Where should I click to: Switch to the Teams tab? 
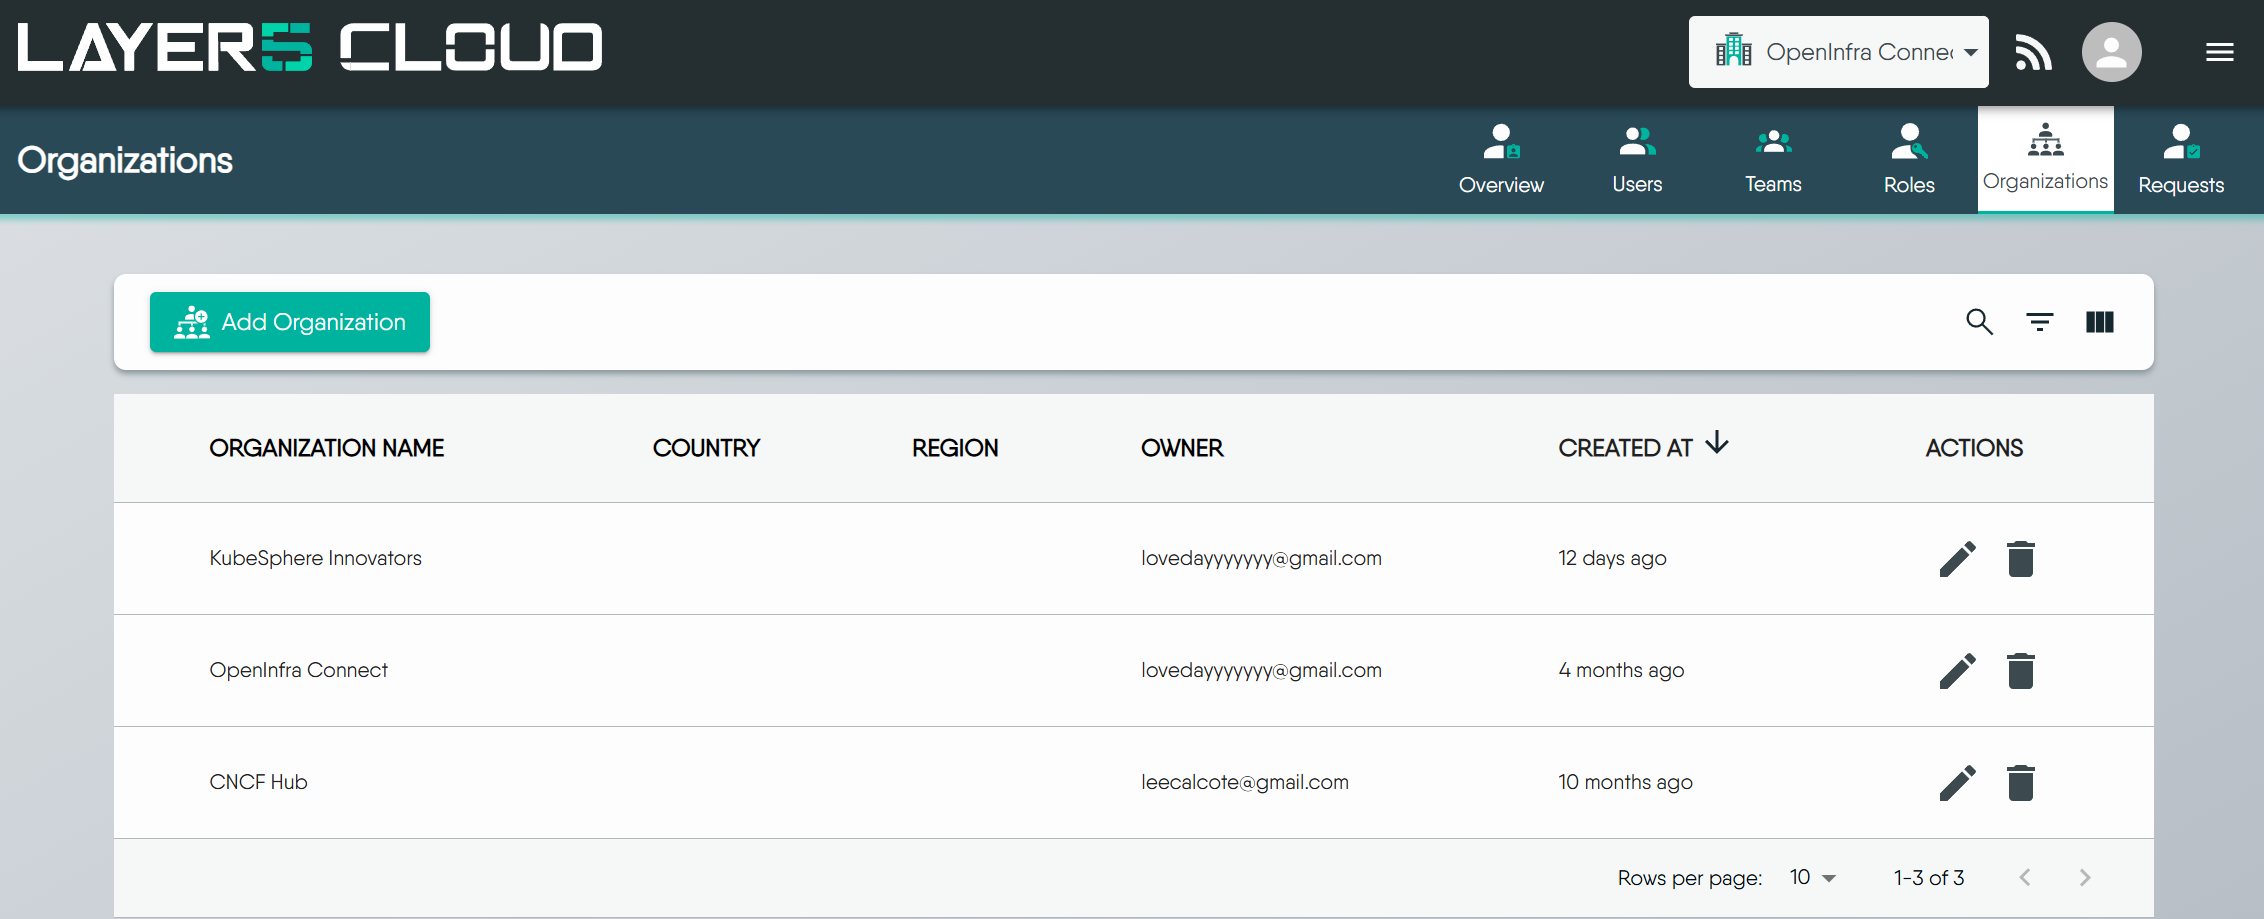pyautogui.click(x=1773, y=160)
